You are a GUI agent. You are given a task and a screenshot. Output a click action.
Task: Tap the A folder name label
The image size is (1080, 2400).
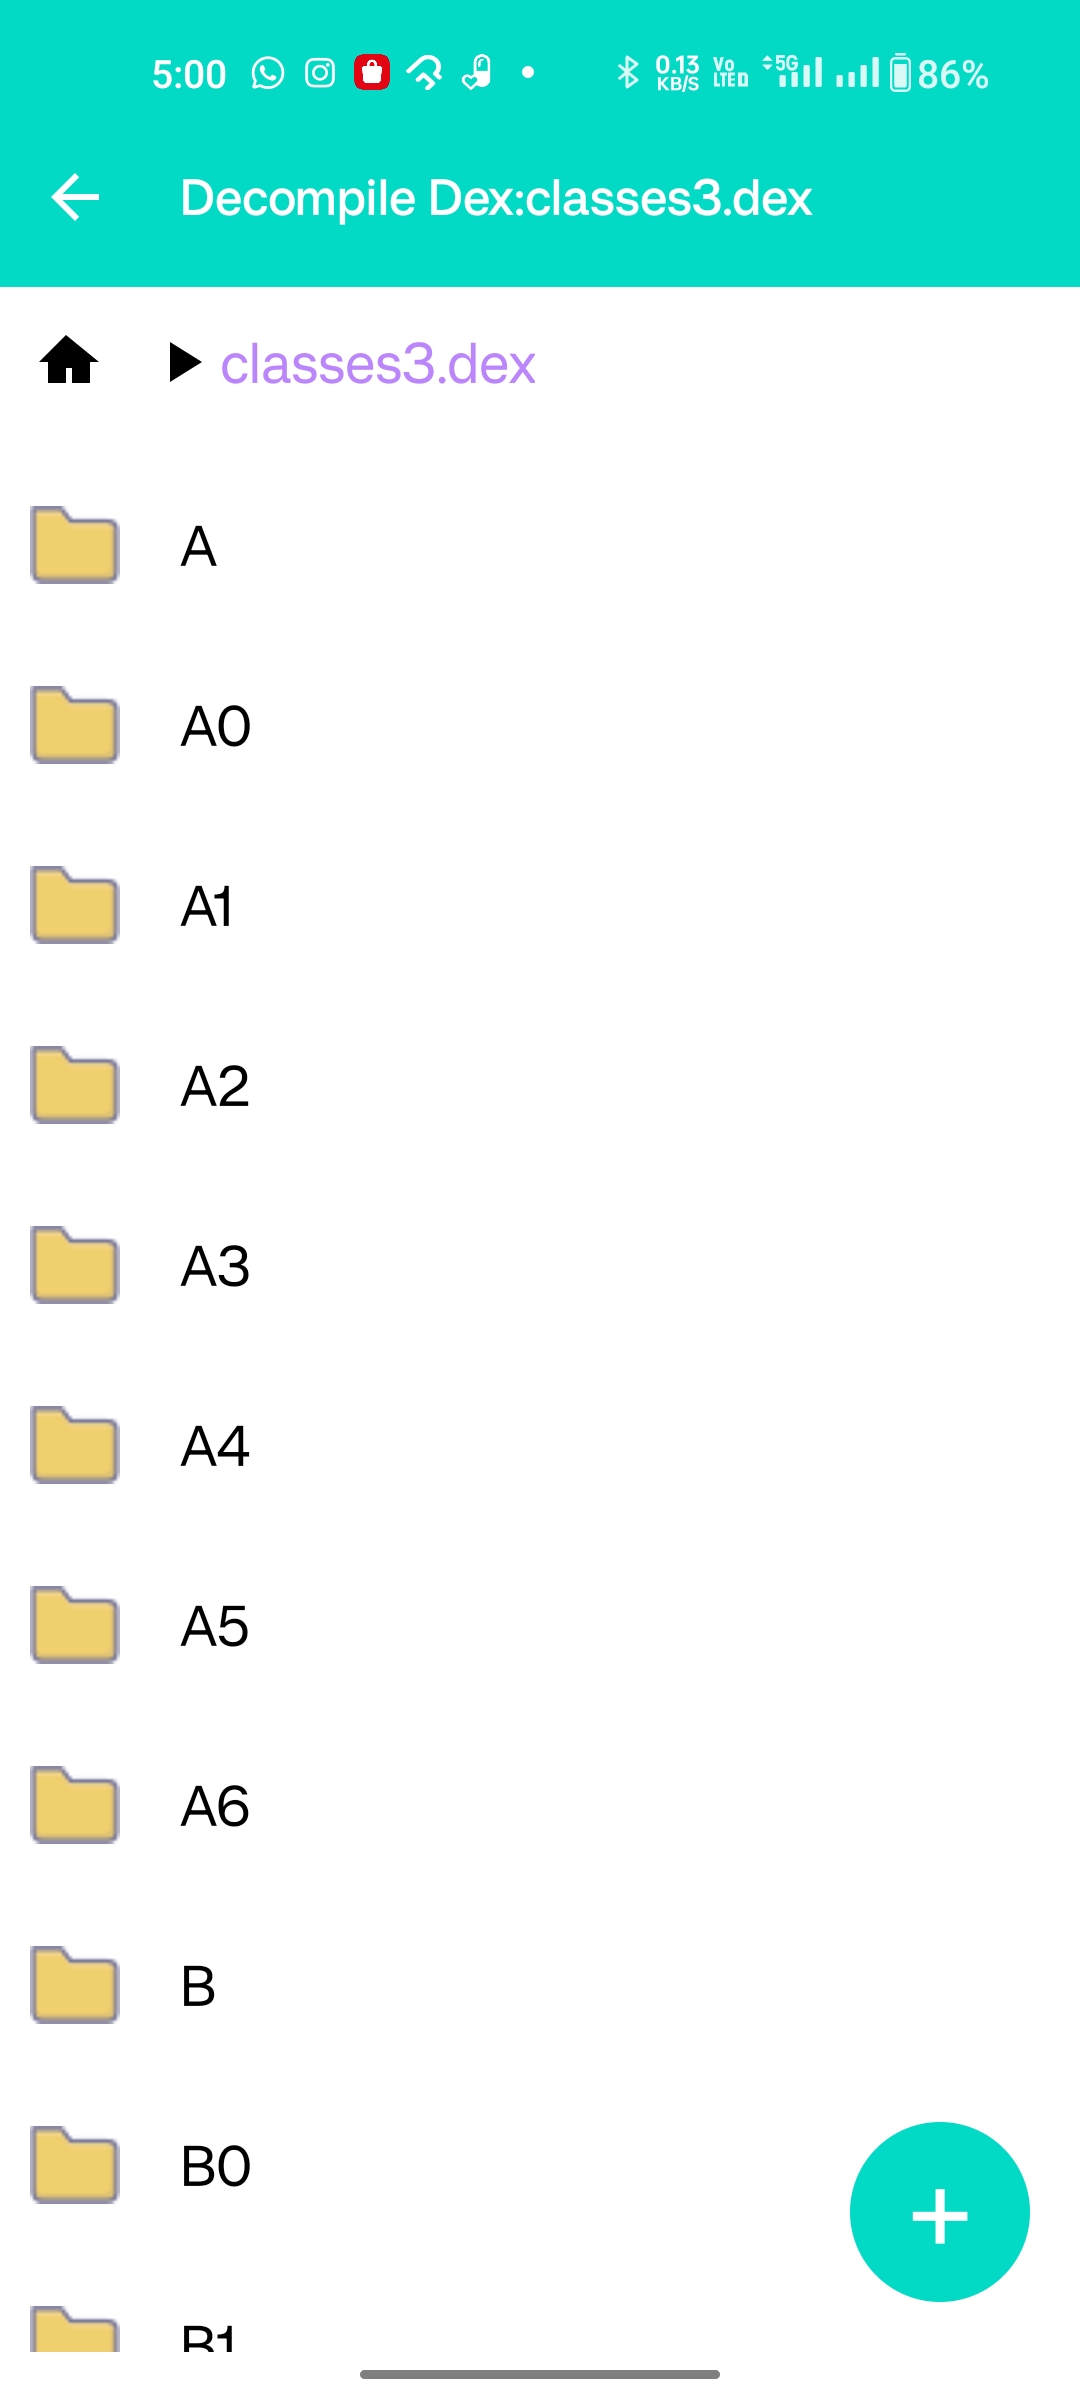[198, 546]
